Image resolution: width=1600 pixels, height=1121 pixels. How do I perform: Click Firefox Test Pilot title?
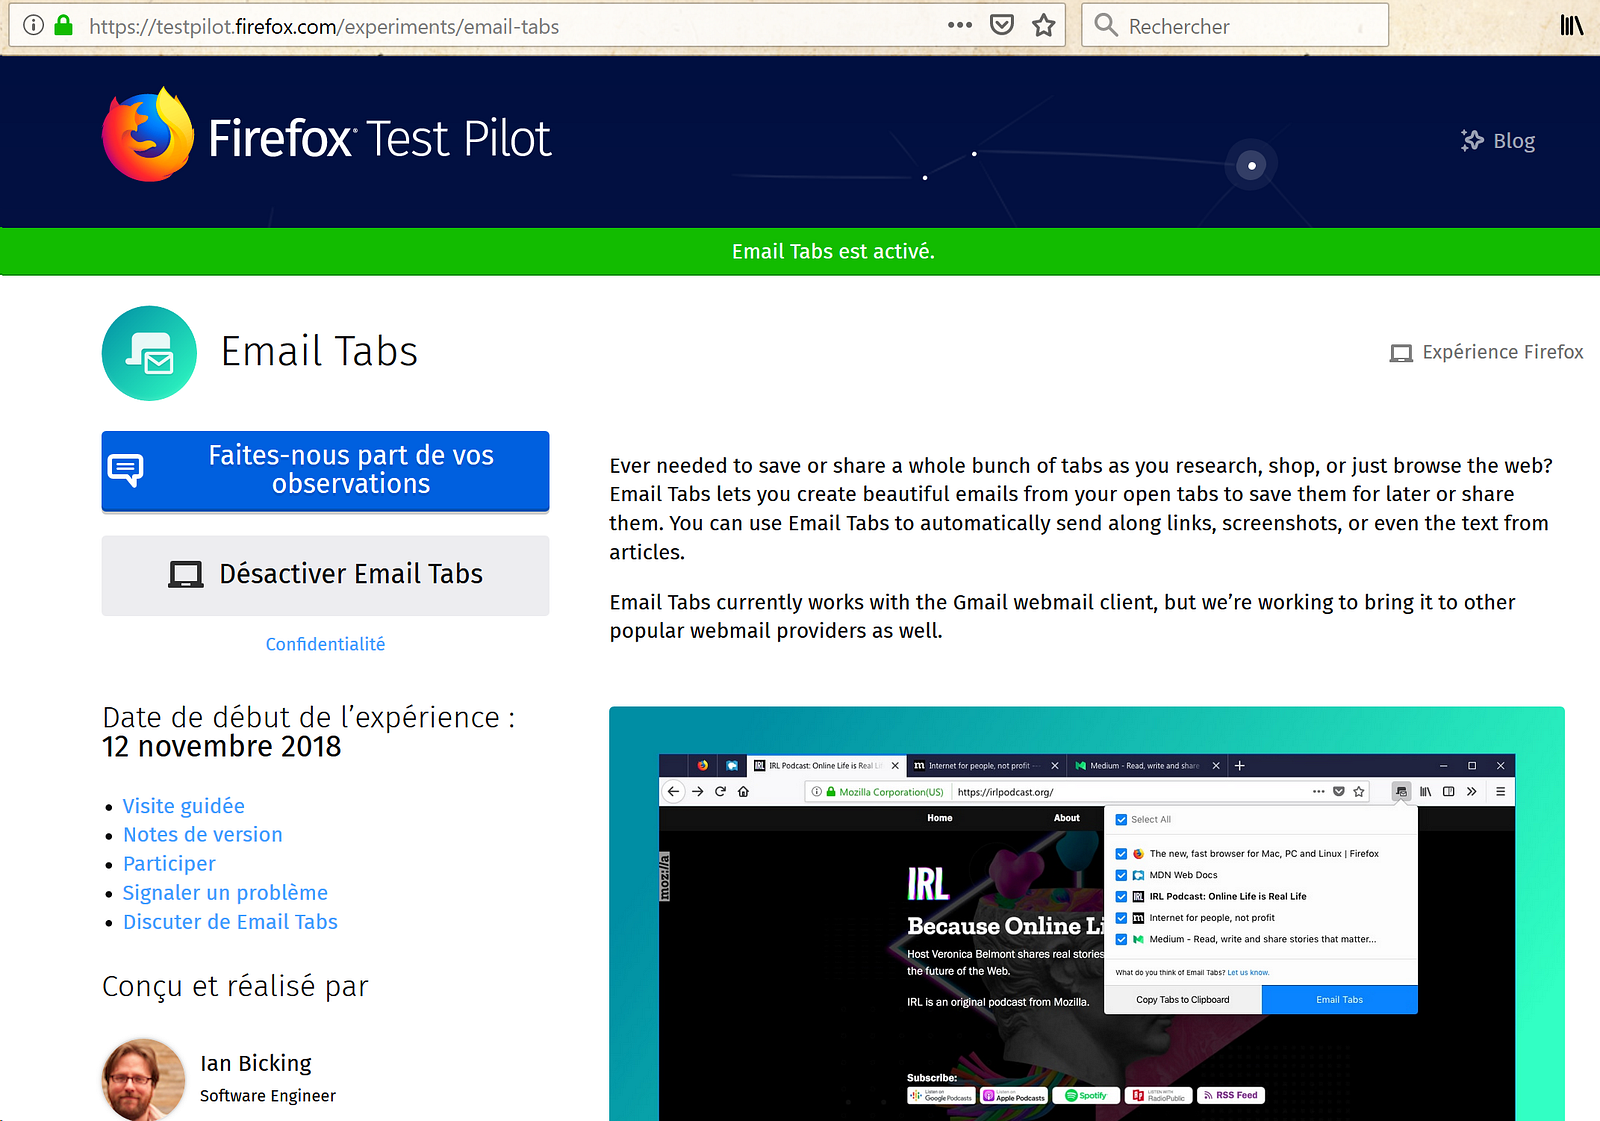[x=379, y=138]
